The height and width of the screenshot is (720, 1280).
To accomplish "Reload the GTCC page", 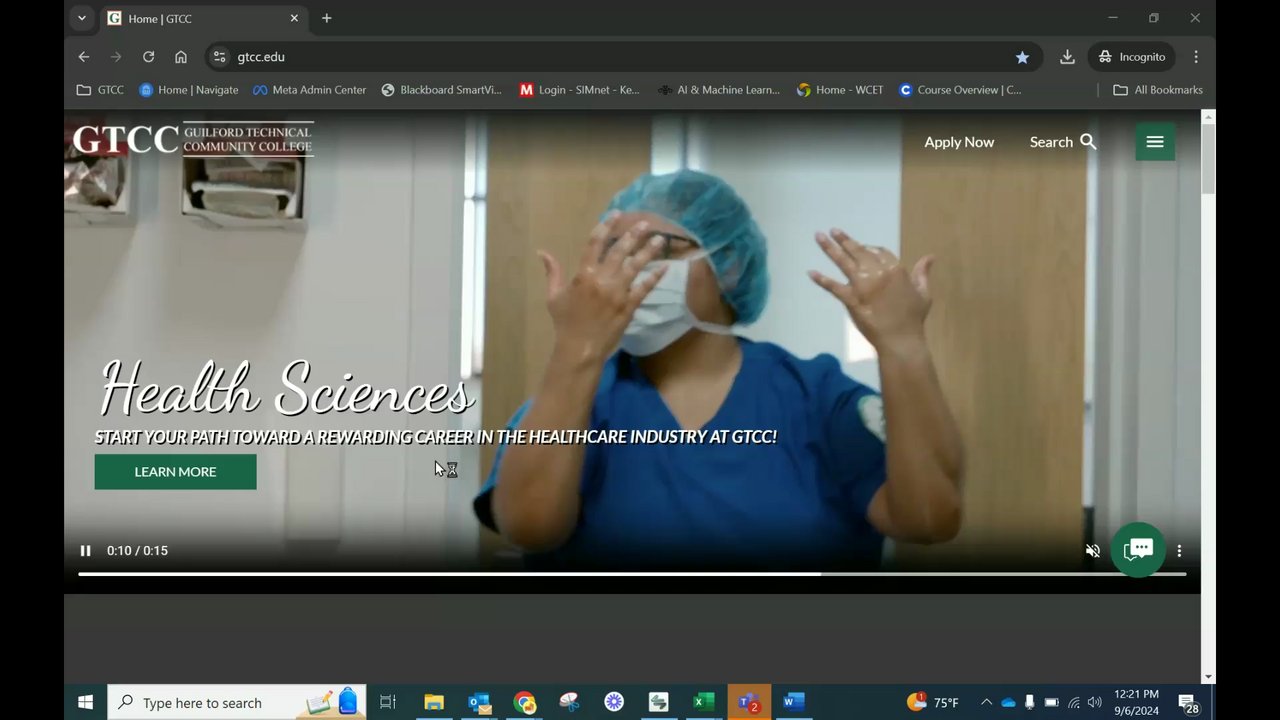I will pos(148,57).
